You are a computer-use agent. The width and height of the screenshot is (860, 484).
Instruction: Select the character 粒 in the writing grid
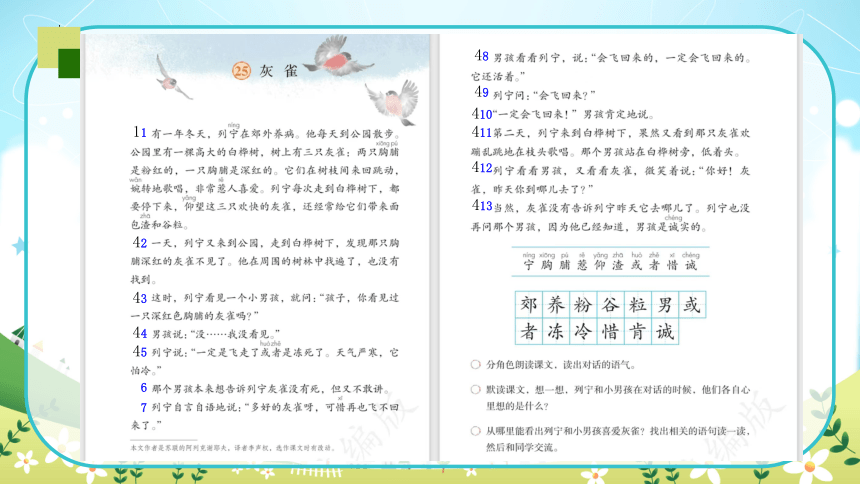click(x=637, y=305)
